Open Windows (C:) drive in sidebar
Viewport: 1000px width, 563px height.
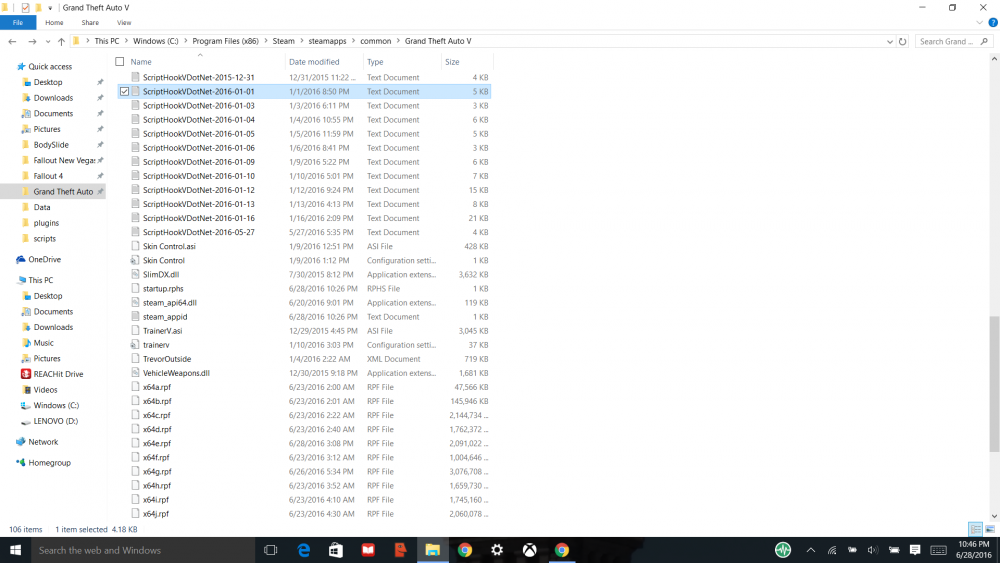pyautogui.click(x=56, y=406)
